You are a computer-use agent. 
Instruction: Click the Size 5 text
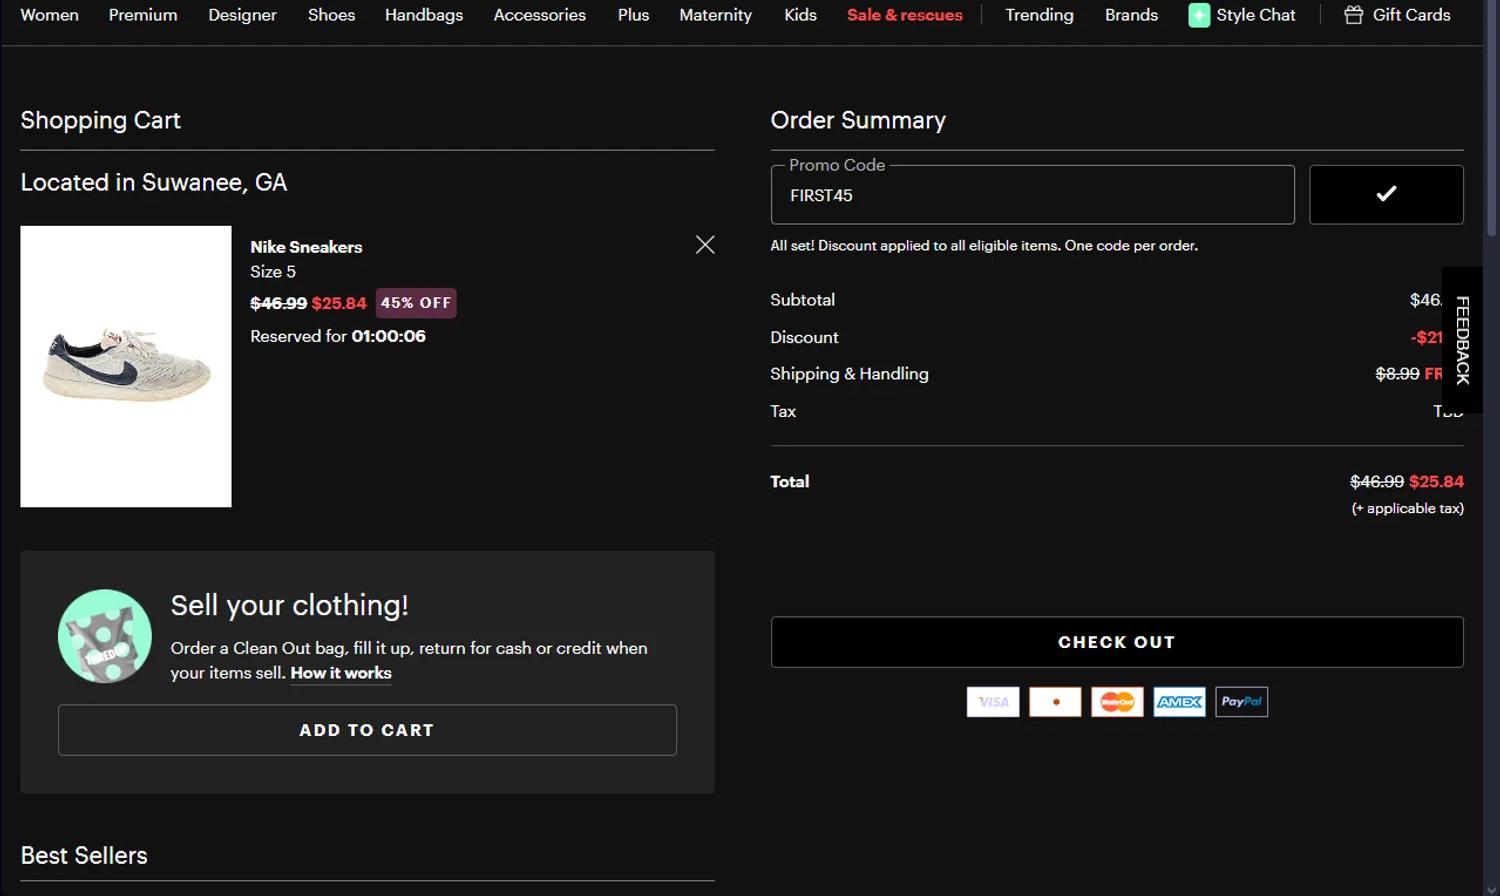point(273,272)
